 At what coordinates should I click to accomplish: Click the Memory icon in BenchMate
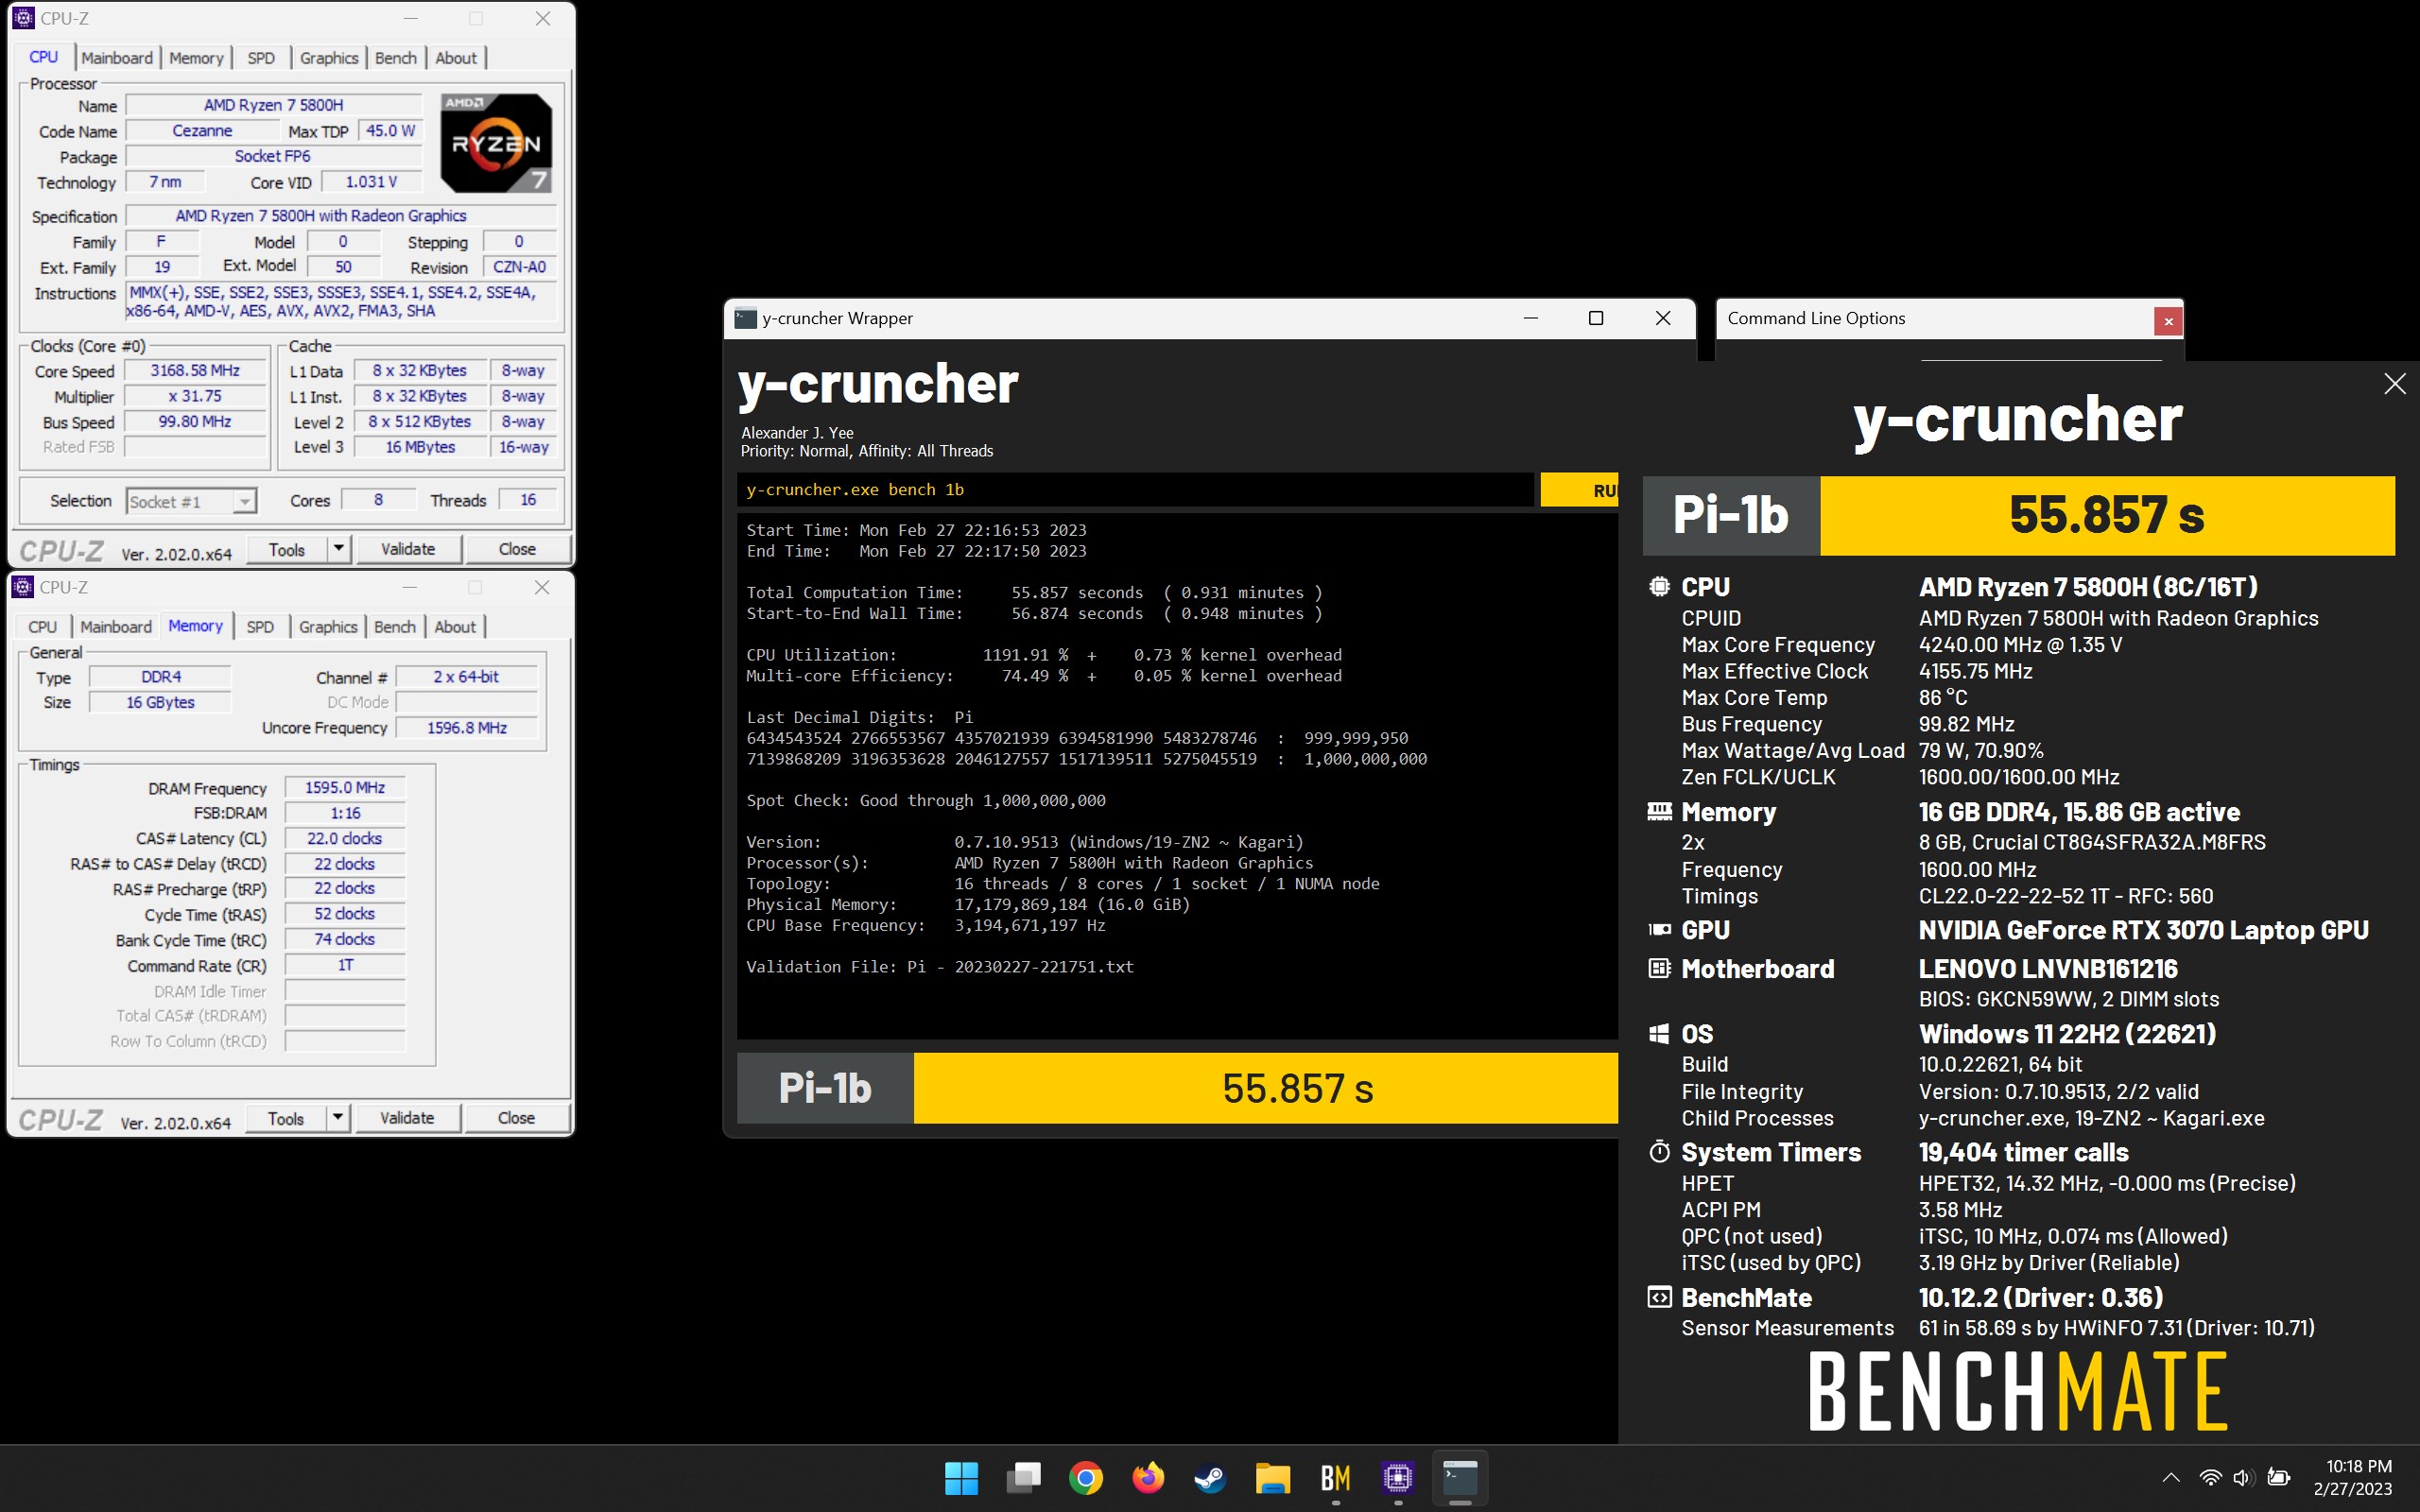click(x=1659, y=812)
